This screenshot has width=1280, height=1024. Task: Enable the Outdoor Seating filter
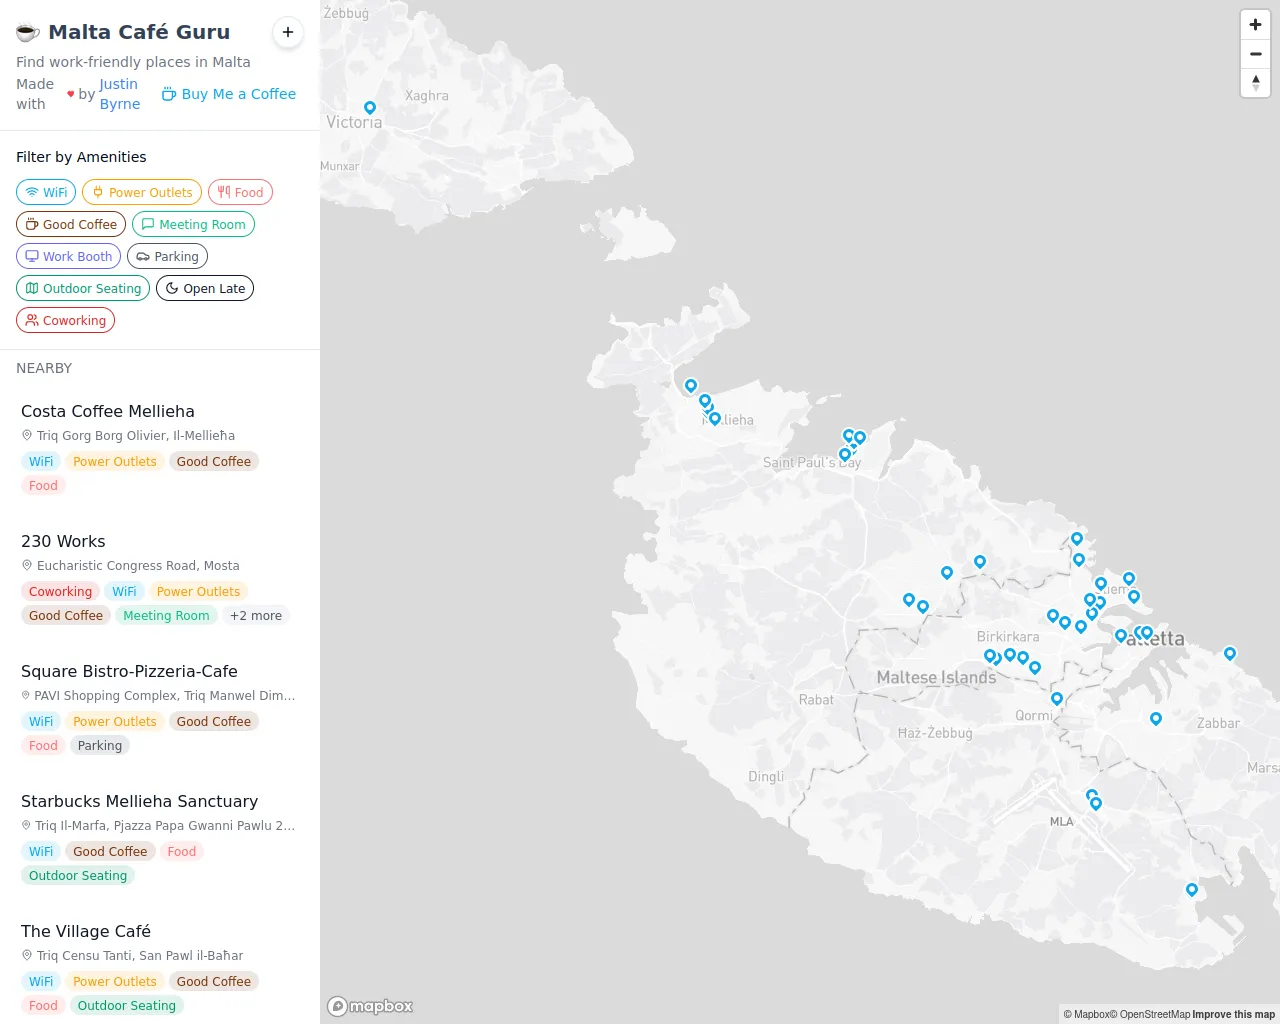pos(83,288)
